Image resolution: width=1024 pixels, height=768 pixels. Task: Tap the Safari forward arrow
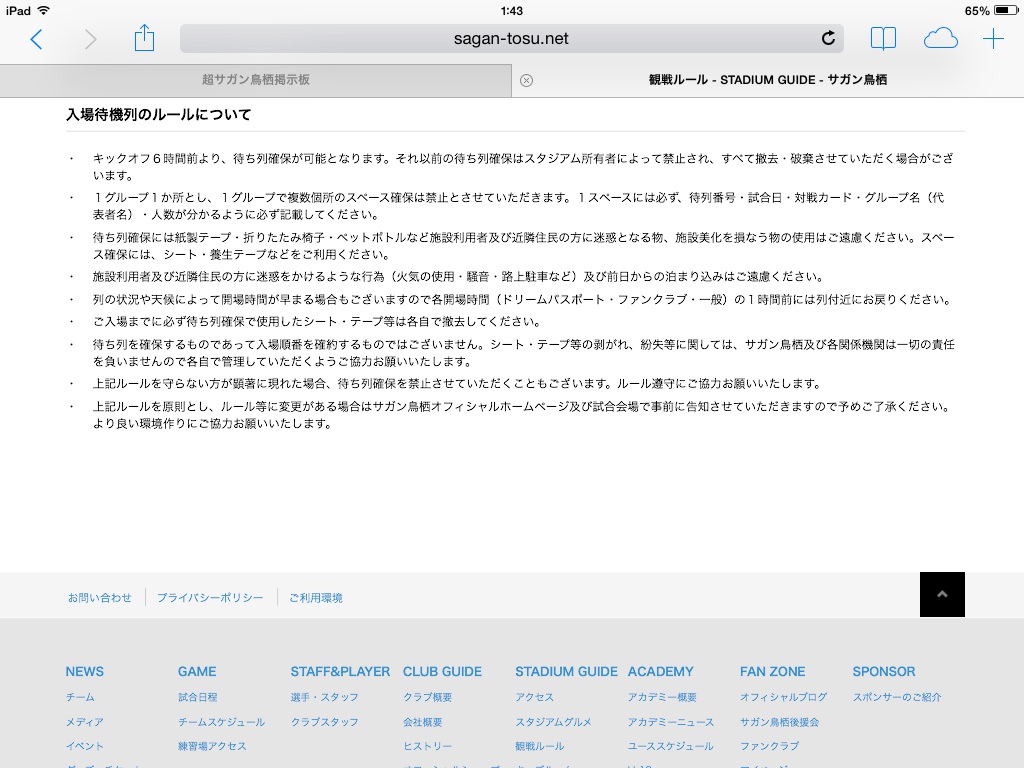[91, 39]
